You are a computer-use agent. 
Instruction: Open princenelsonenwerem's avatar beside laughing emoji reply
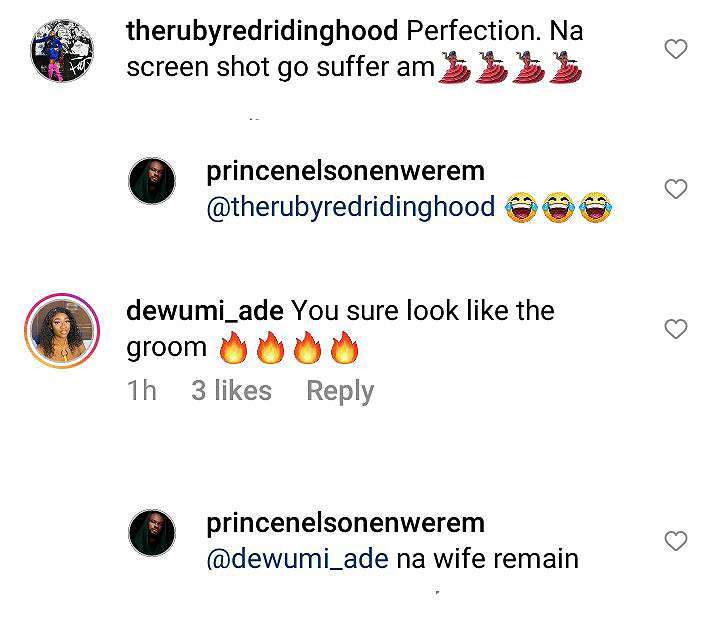tap(153, 181)
